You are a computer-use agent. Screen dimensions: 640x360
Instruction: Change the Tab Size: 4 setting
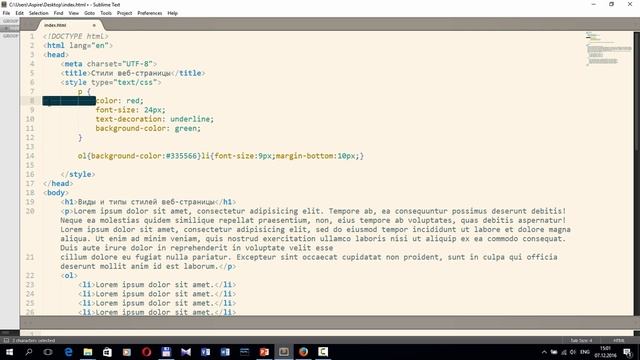pos(581,340)
